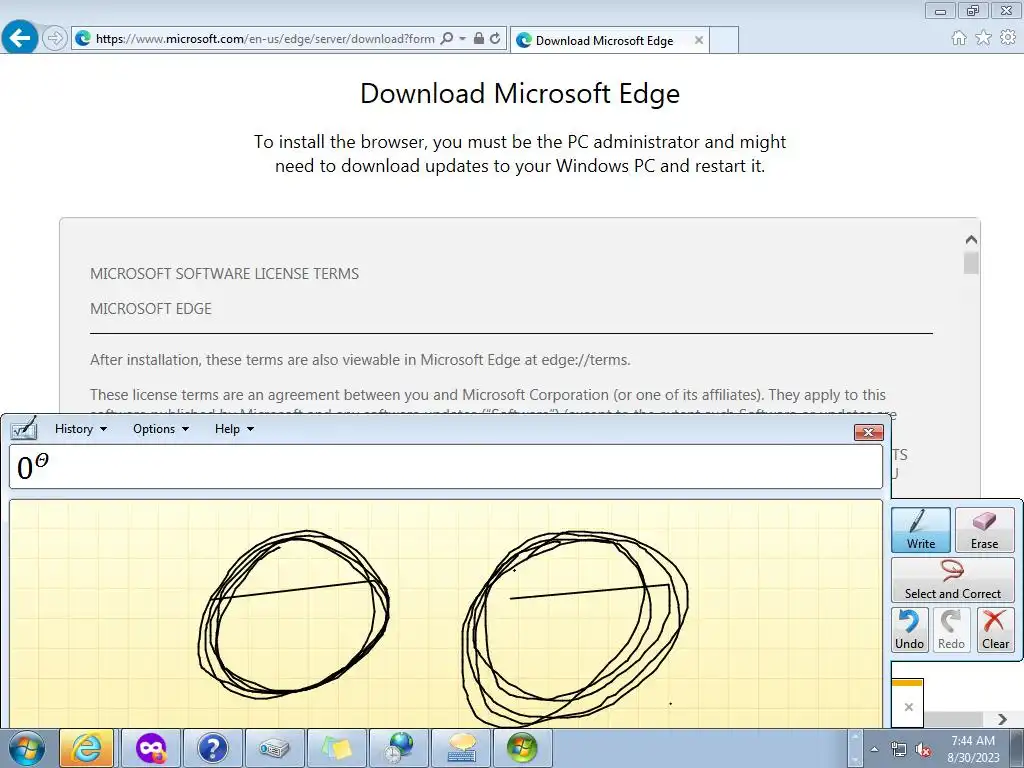
Task: Click the license scroll-up arrow
Action: (971, 240)
